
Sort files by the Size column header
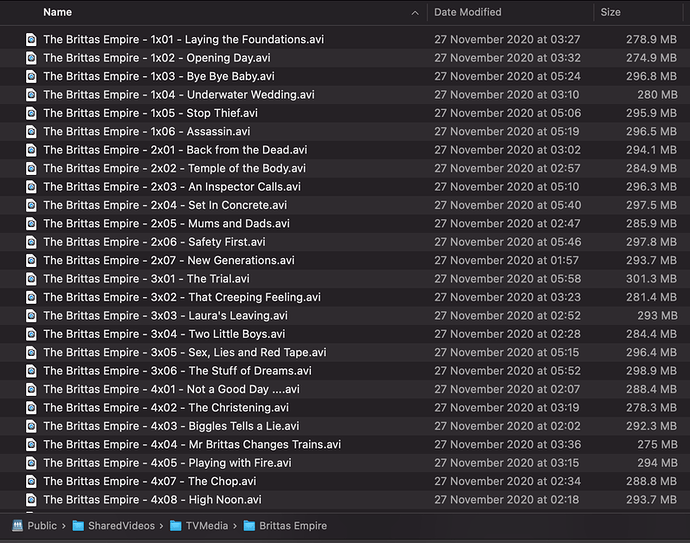pos(610,12)
